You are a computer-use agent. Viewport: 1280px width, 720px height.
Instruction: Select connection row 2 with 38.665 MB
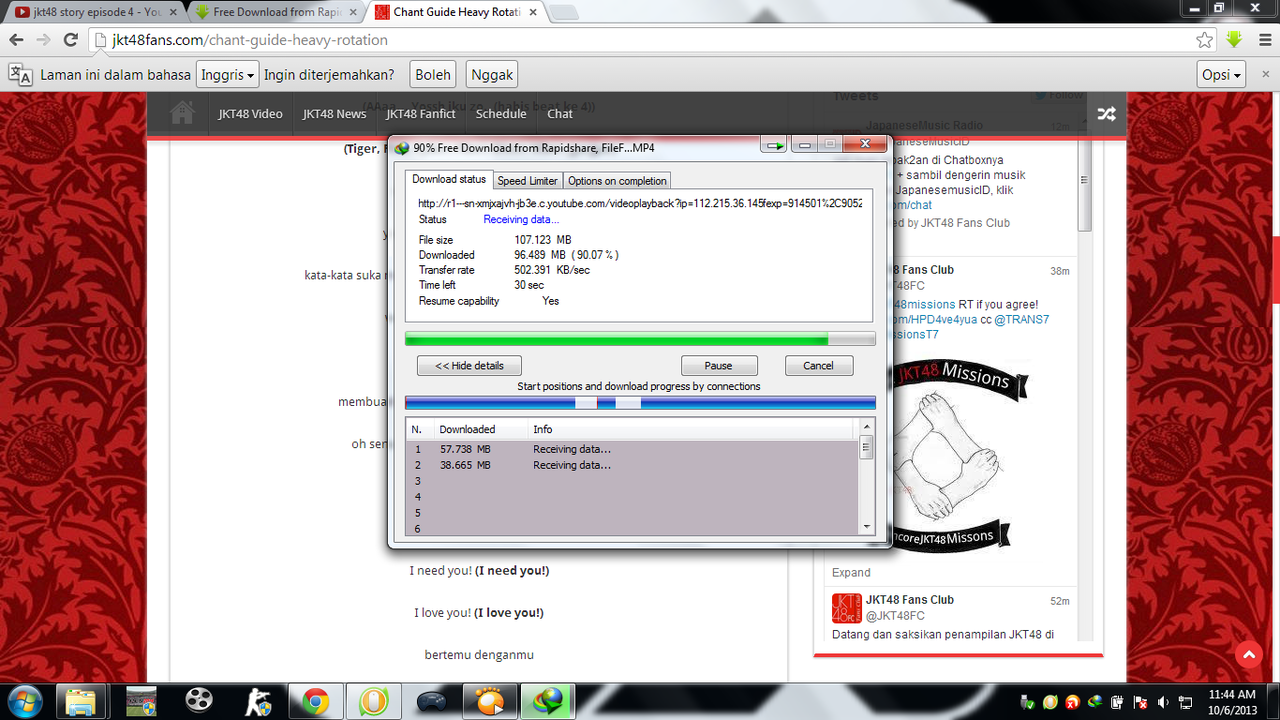click(632, 465)
